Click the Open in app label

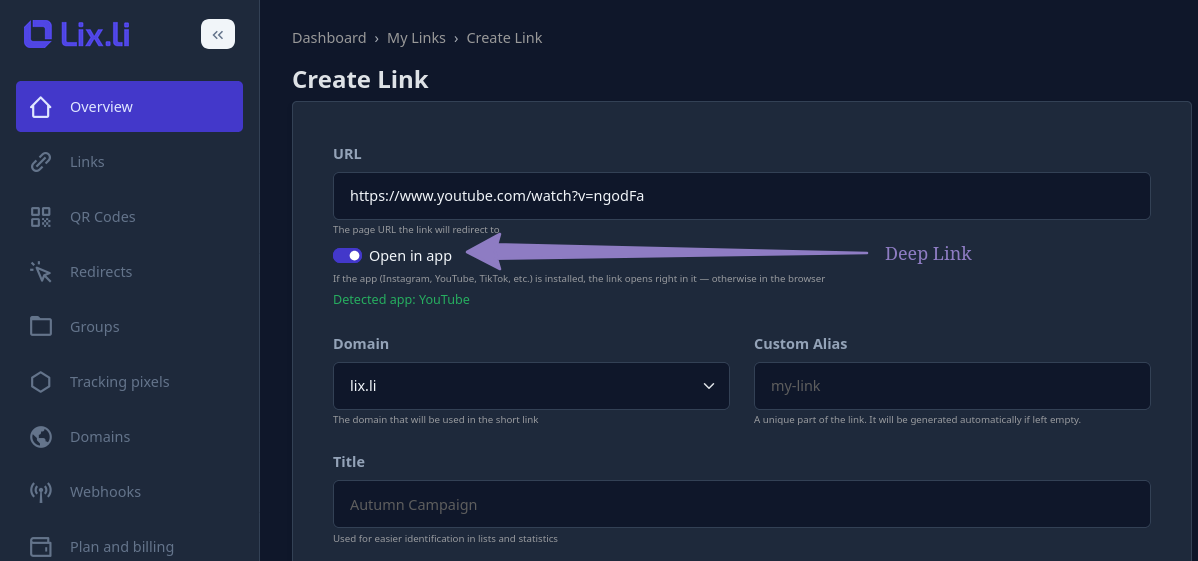pos(410,256)
